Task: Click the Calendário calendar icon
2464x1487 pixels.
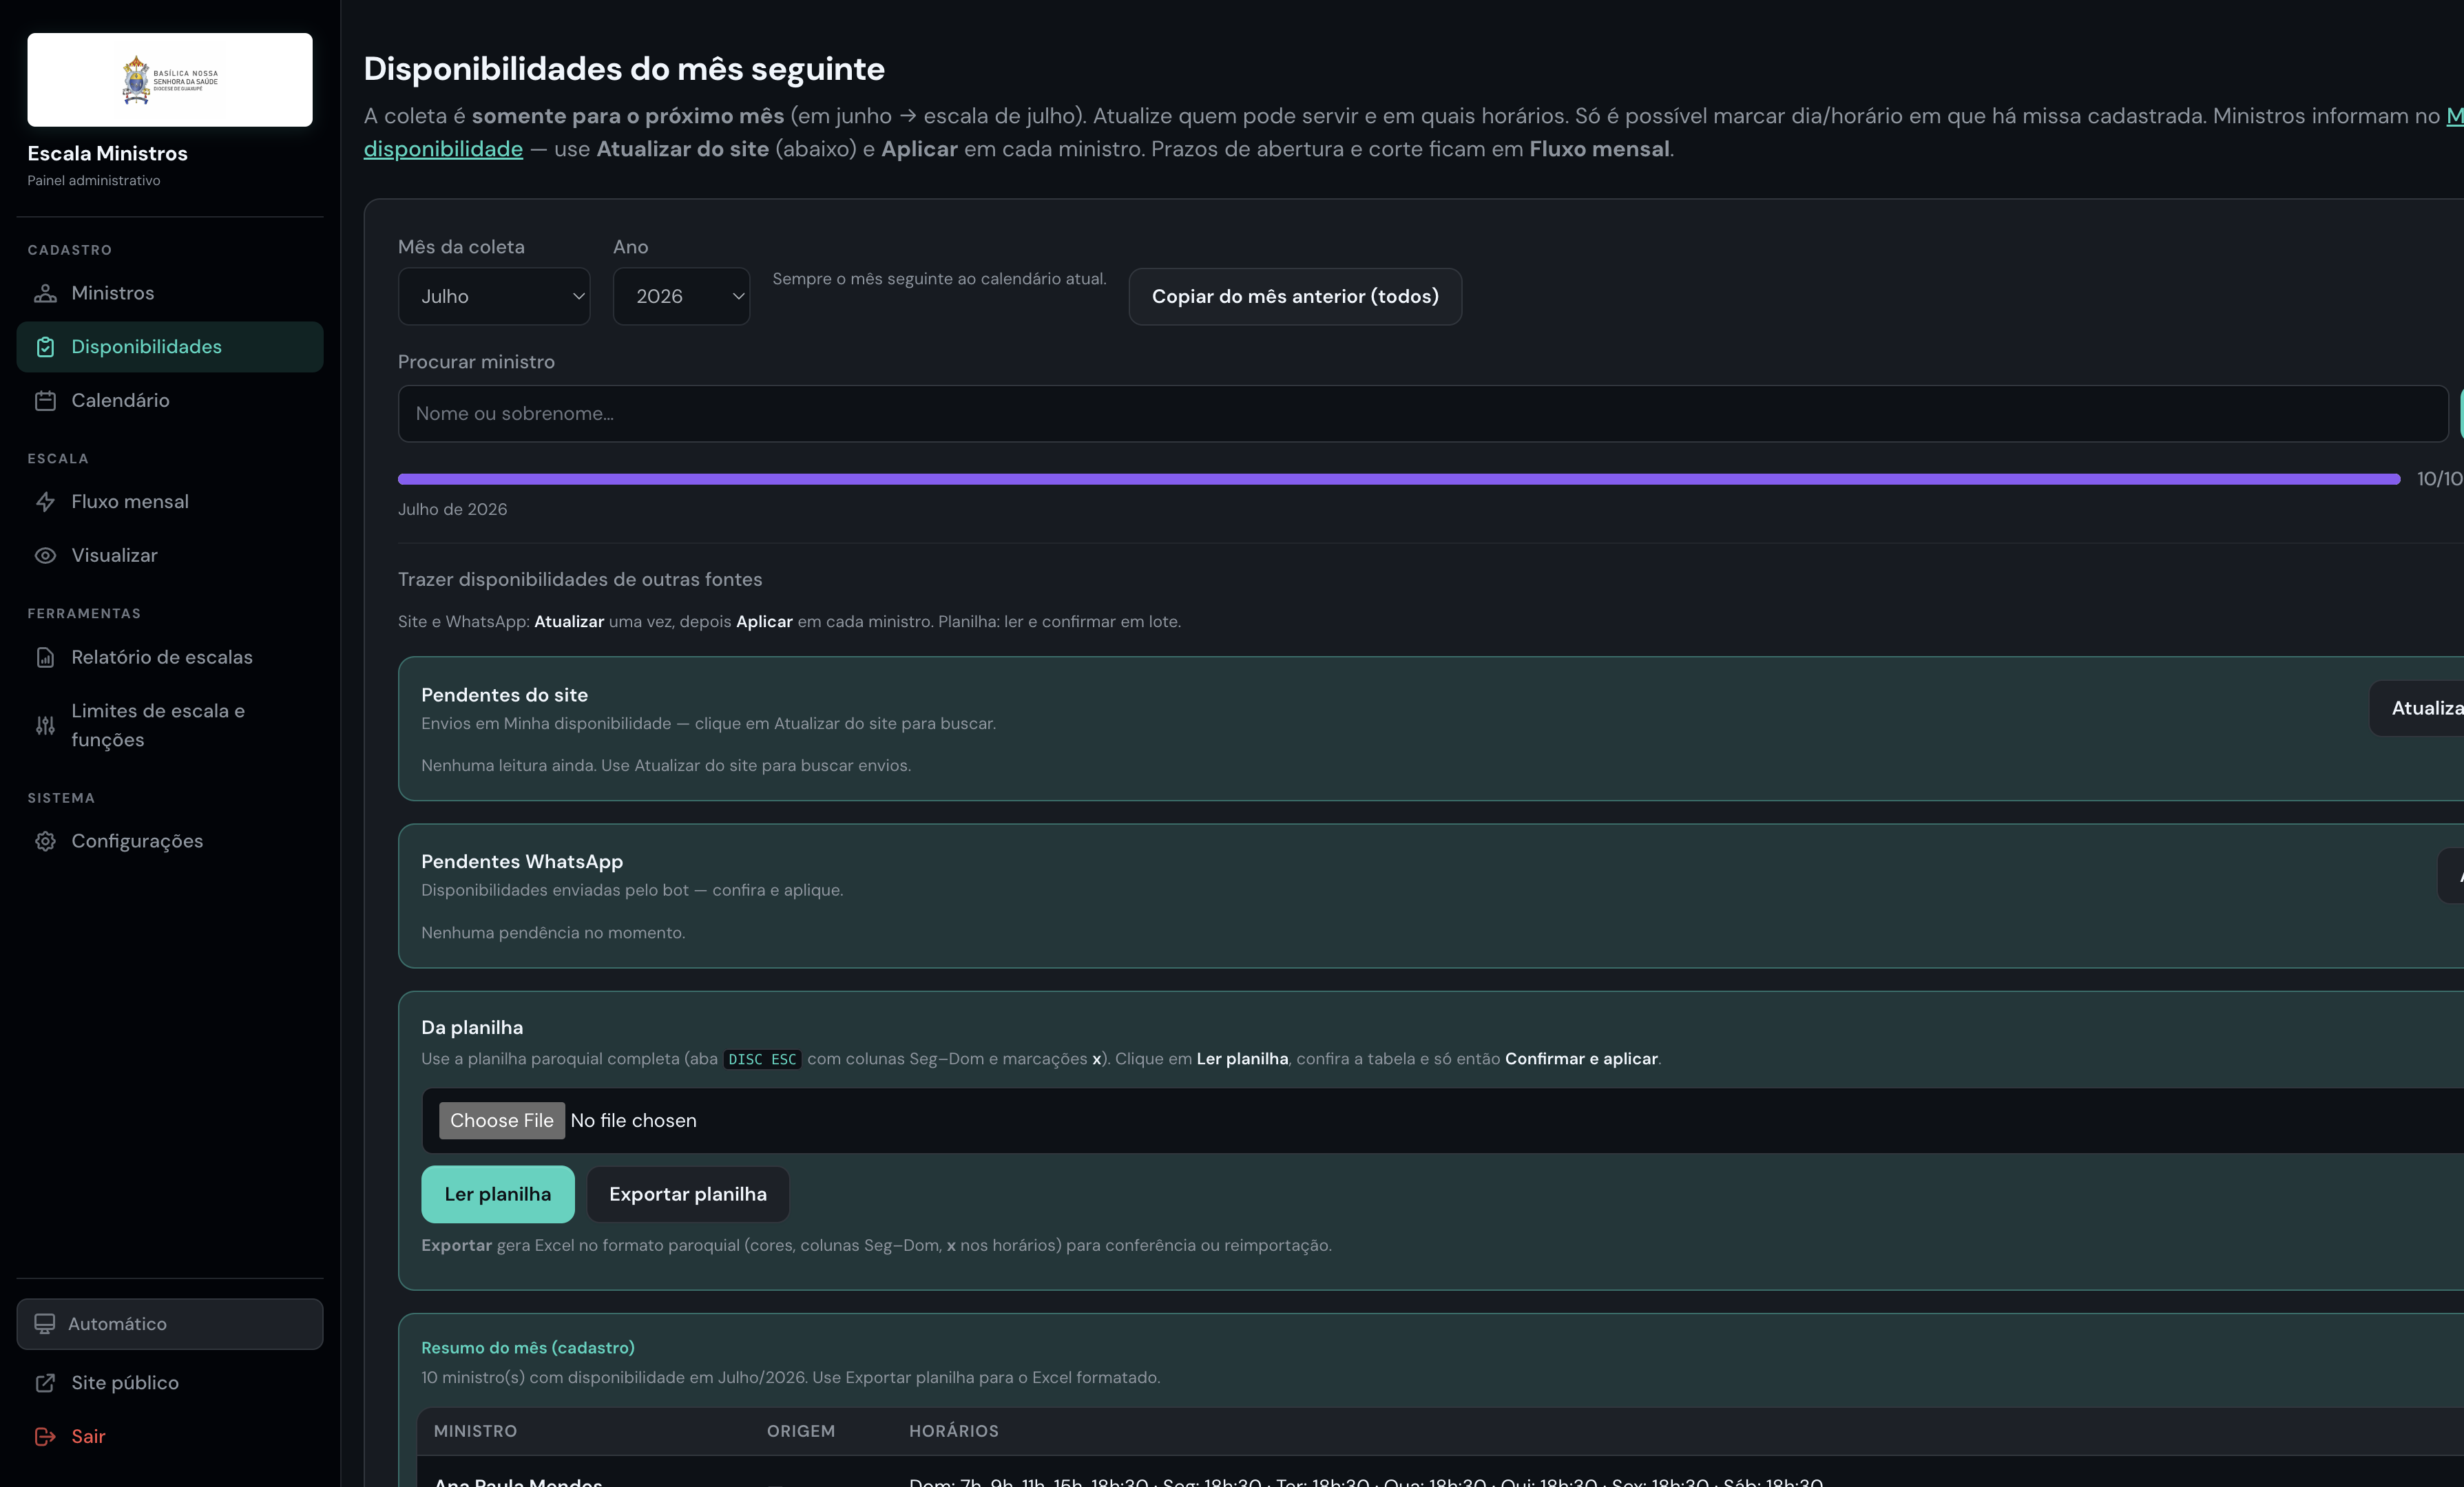Action: click(x=45, y=401)
